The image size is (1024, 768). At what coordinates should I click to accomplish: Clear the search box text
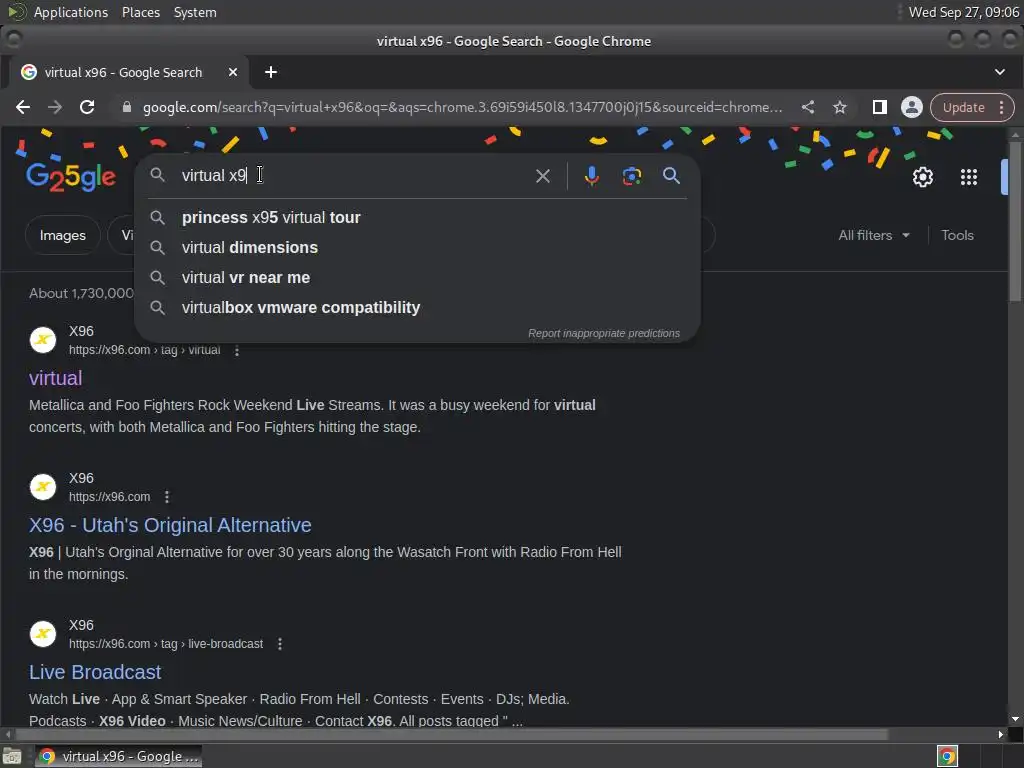543,176
